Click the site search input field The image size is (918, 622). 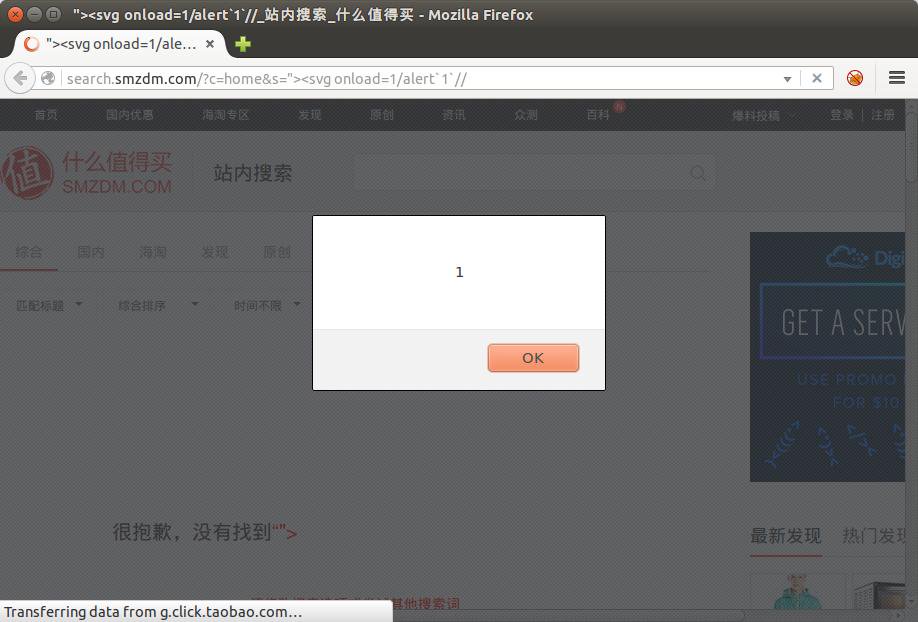[520, 173]
